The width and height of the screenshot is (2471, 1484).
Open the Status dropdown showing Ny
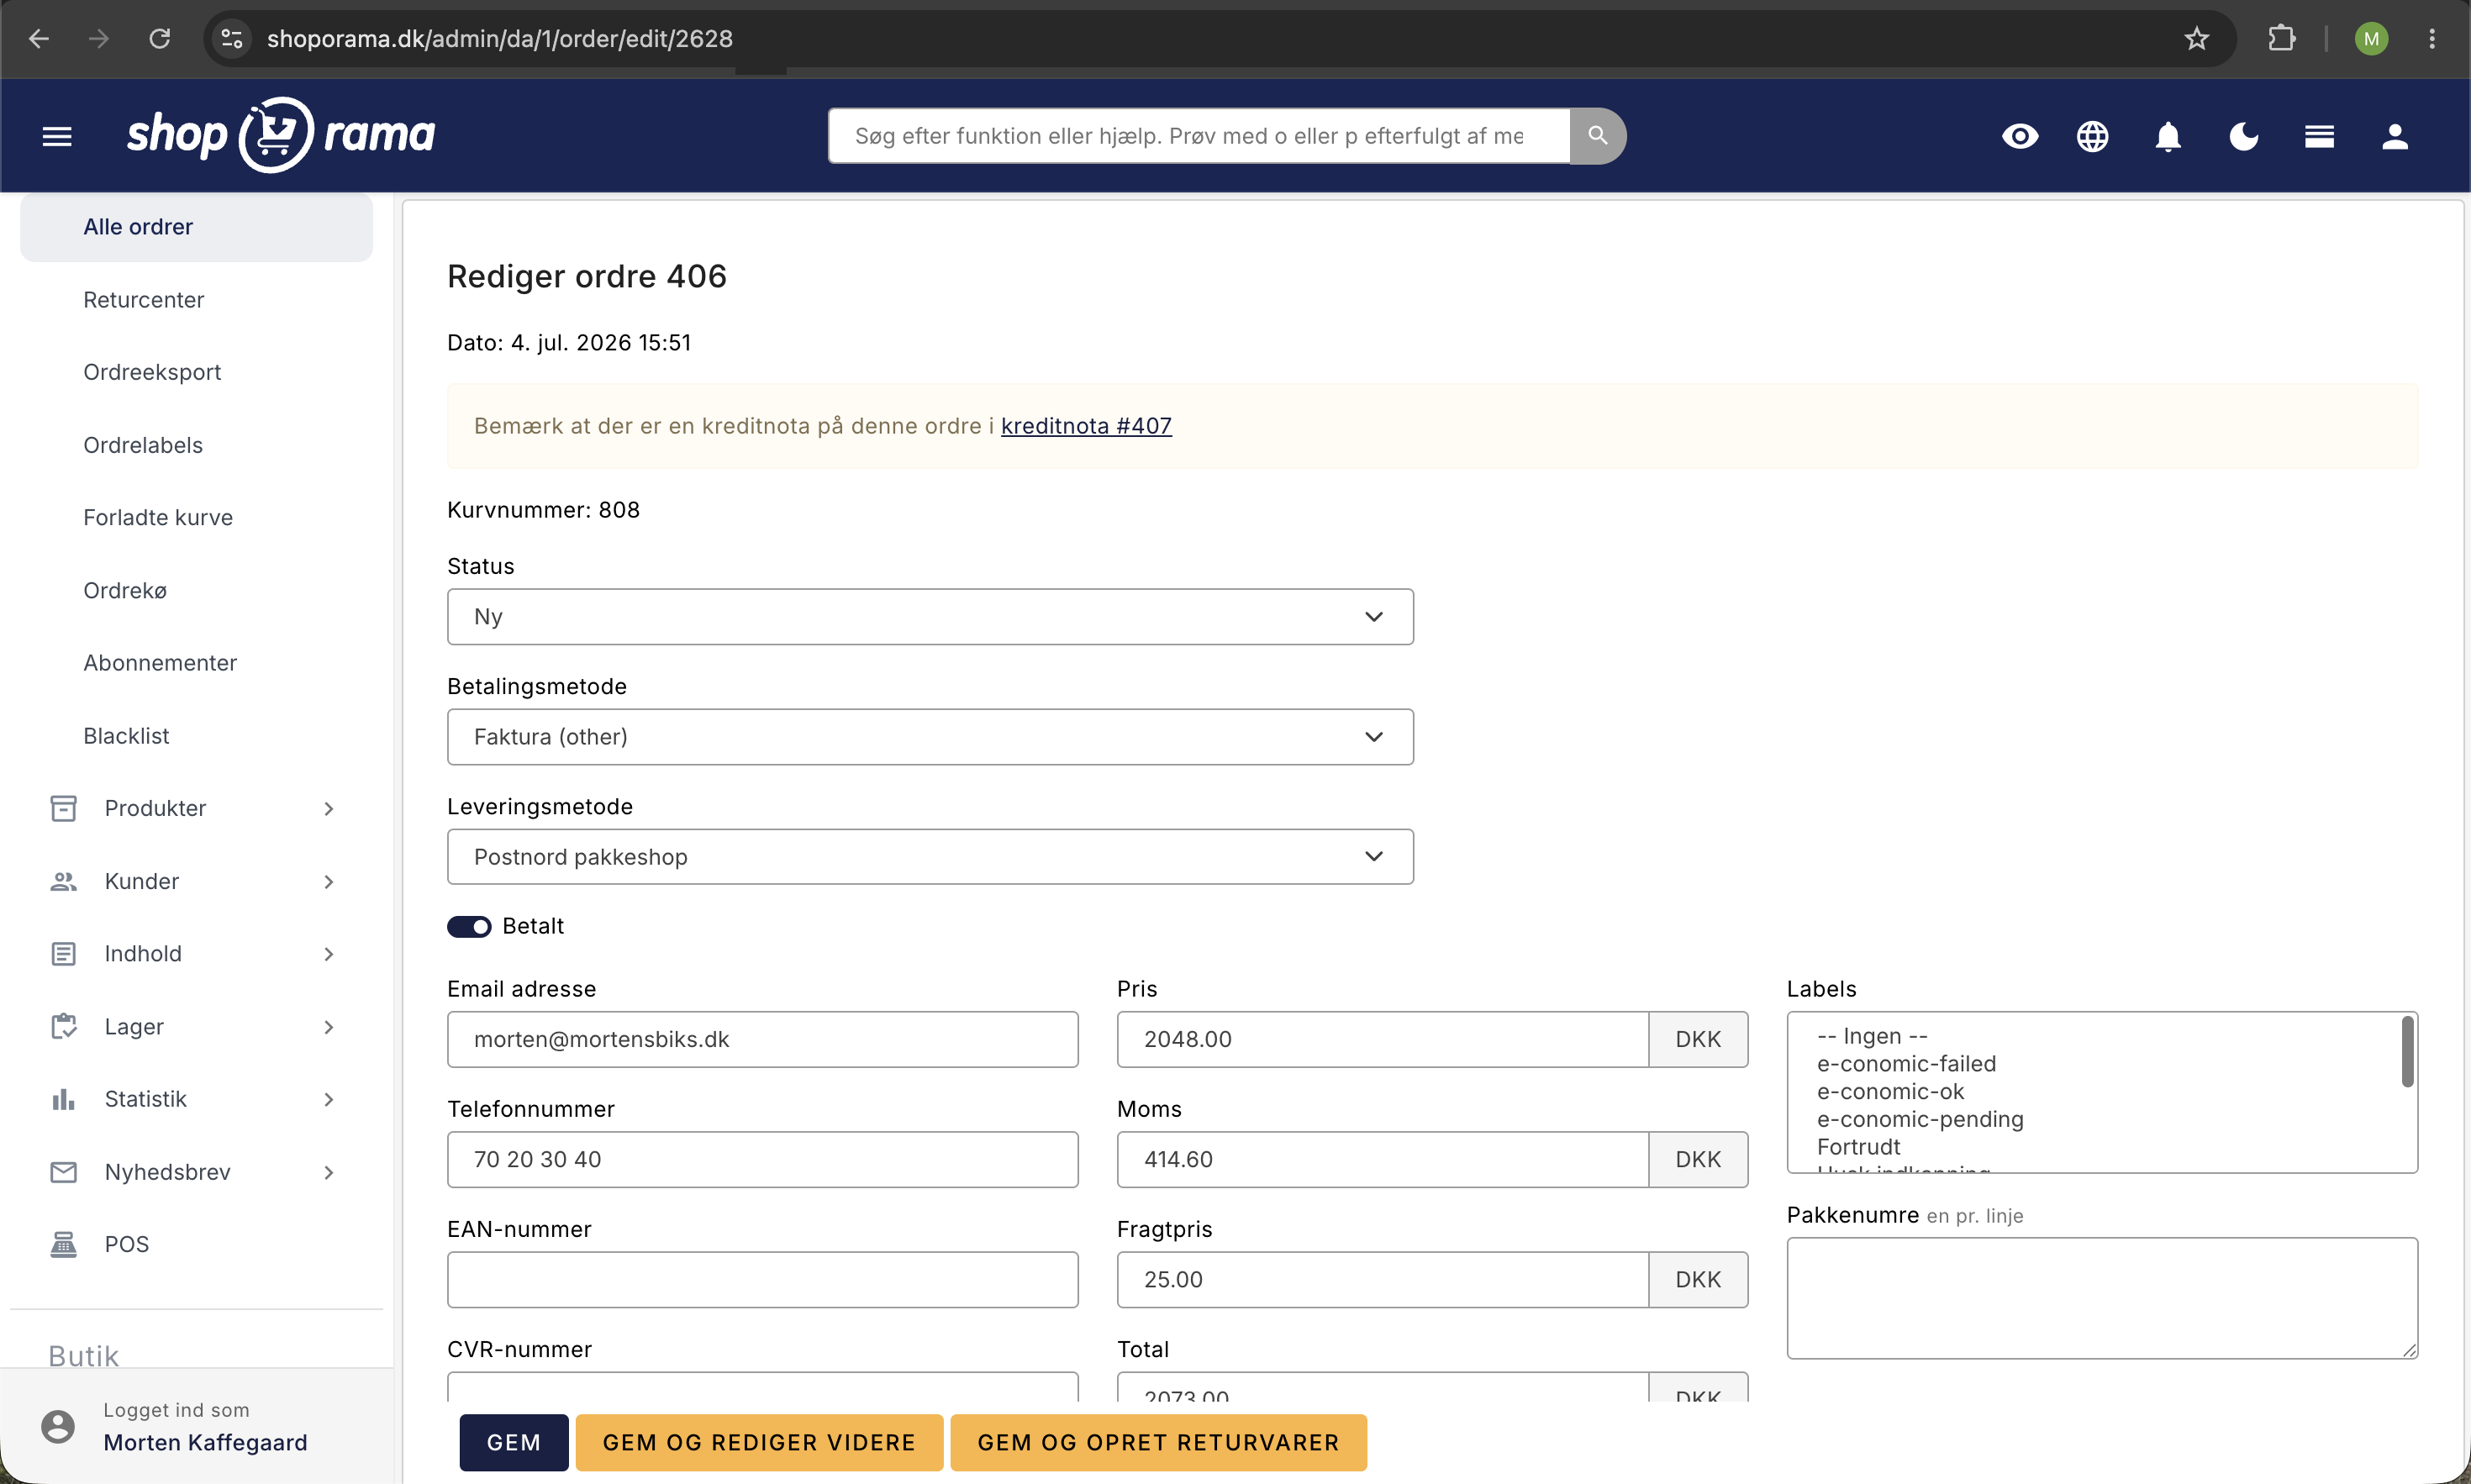click(x=930, y=617)
